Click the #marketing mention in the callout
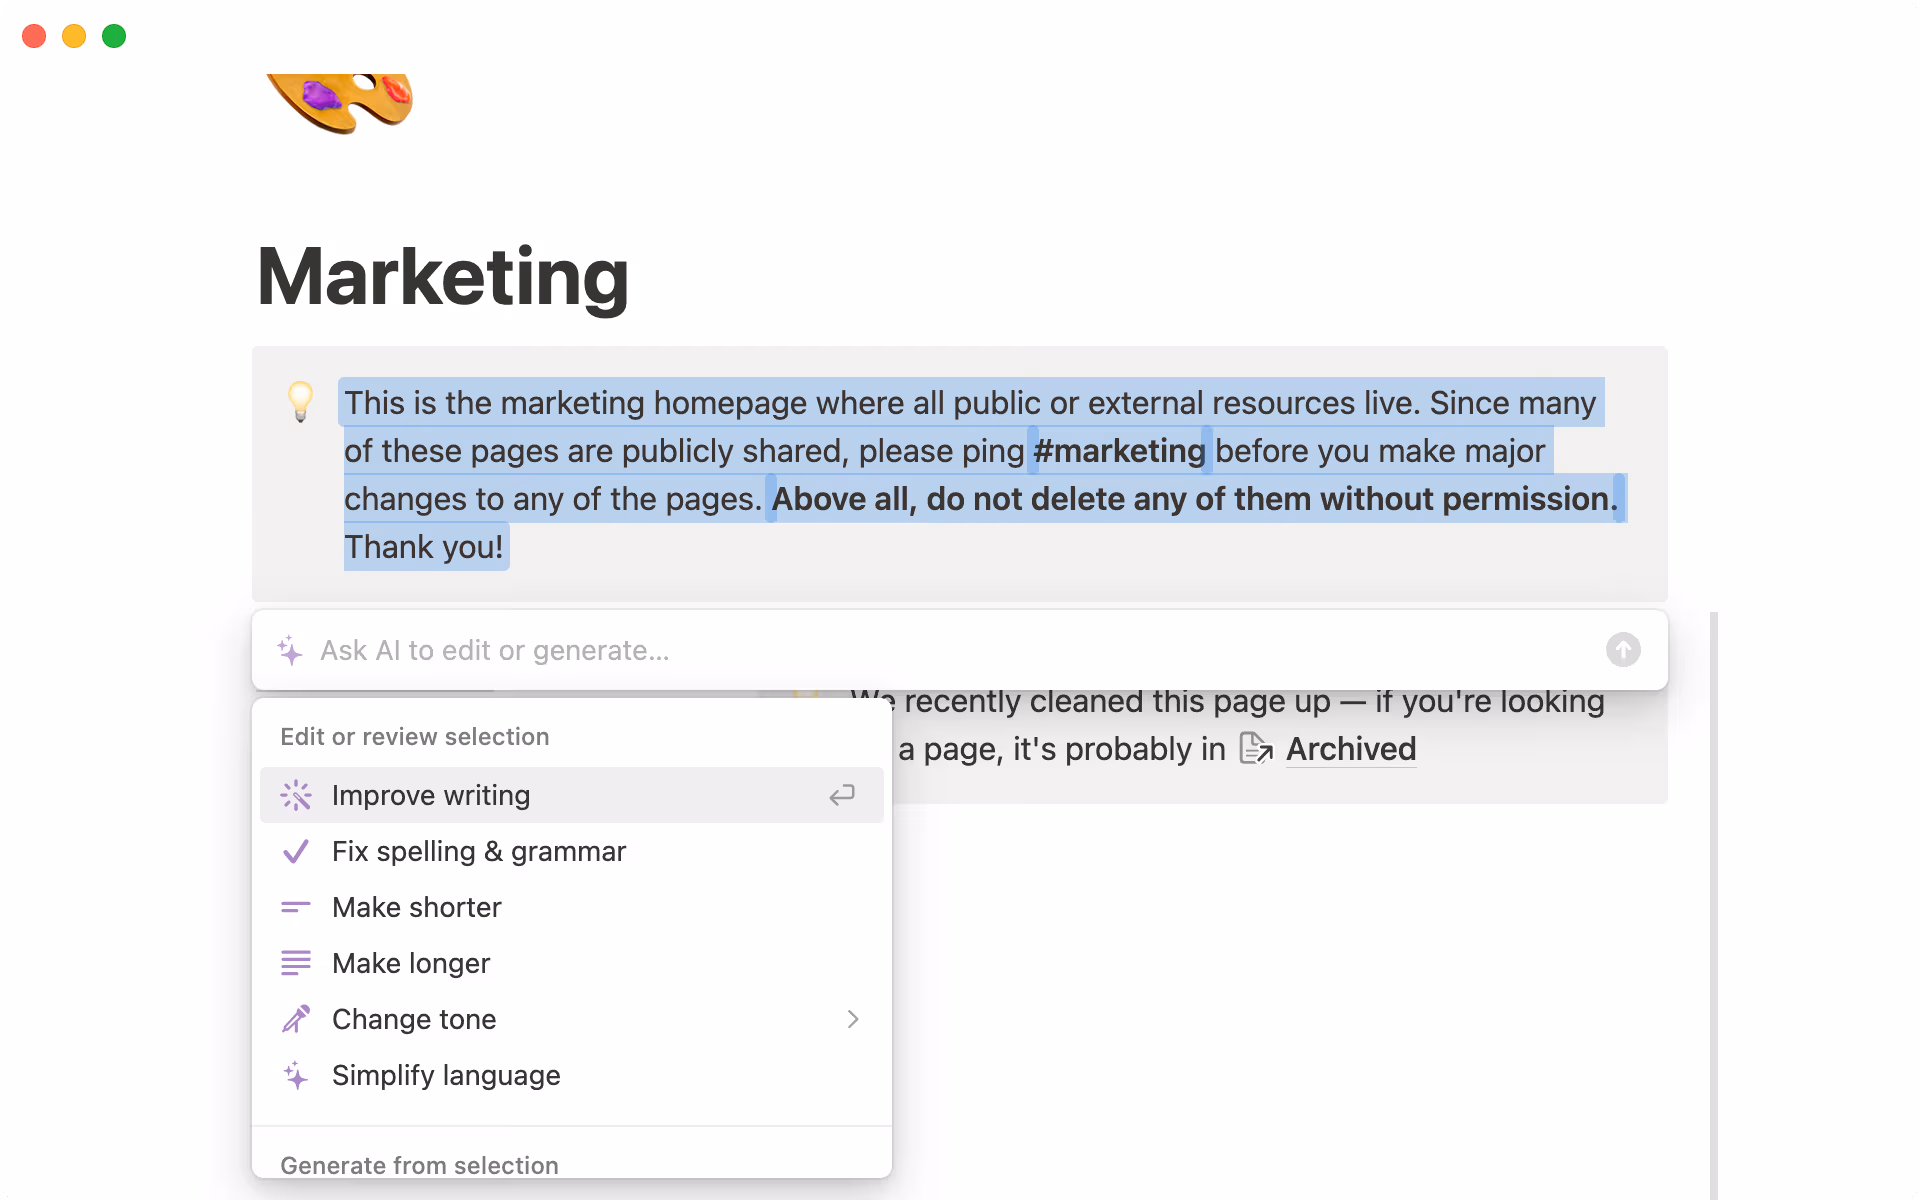1920x1200 pixels. 1118,450
